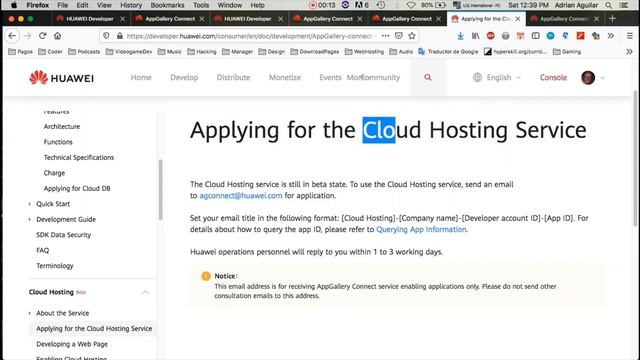The width and height of the screenshot is (640, 360).
Task: Open the Architecture sidebar page
Action: click(62, 127)
